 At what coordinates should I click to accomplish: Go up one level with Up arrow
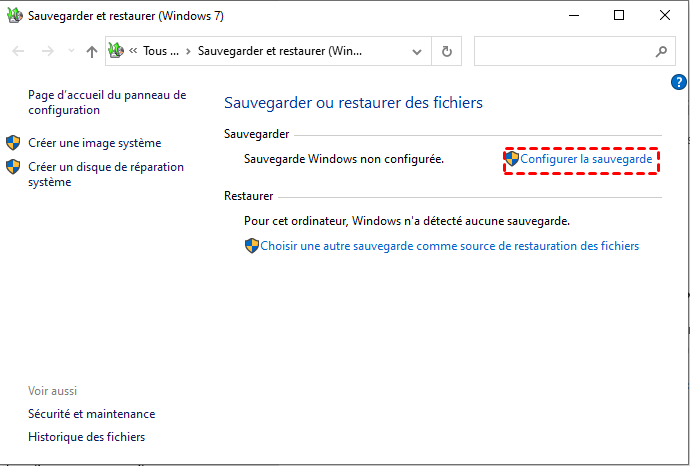[x=92, y=51]
